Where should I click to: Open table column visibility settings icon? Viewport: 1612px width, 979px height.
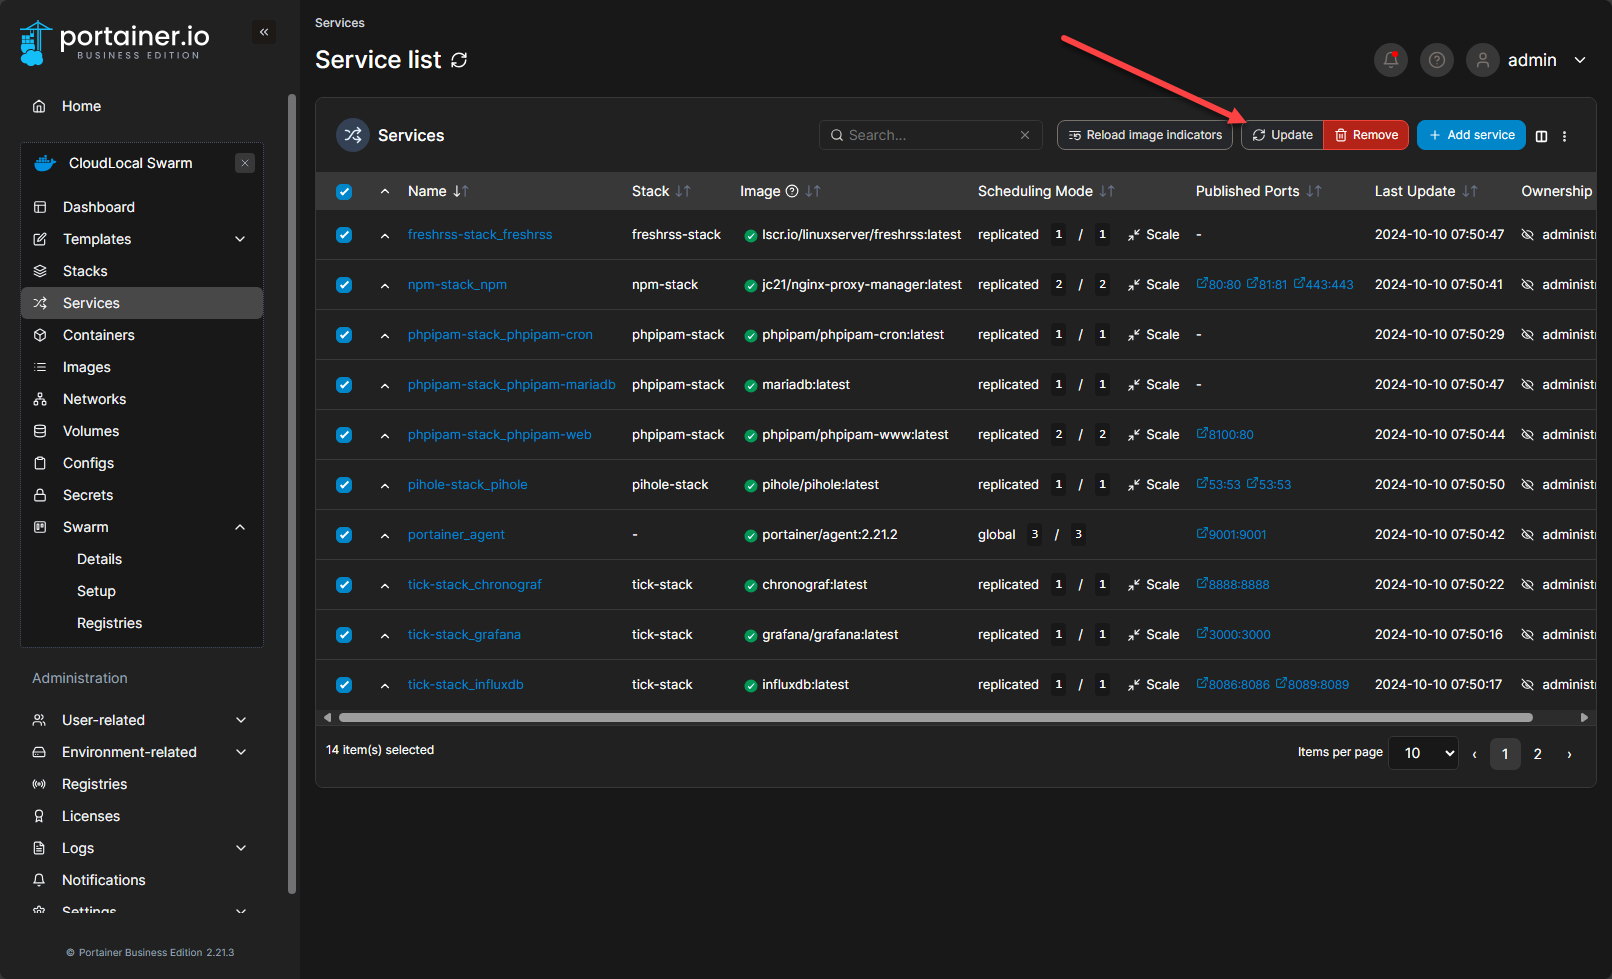point(1541,136)
